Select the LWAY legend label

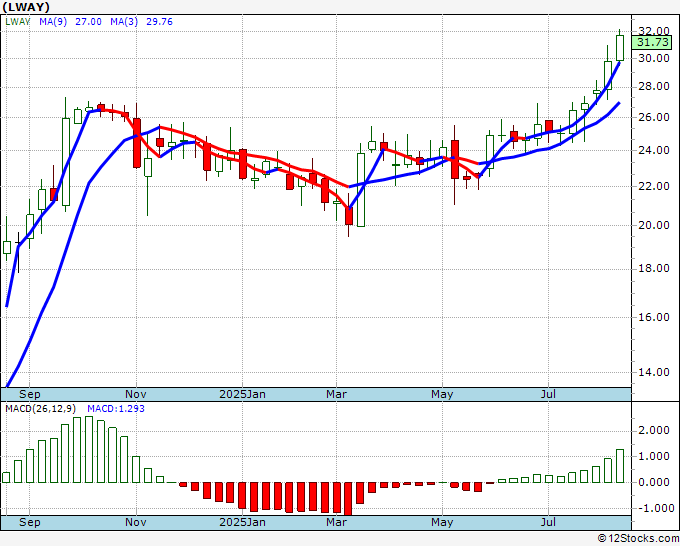[17, 22]
